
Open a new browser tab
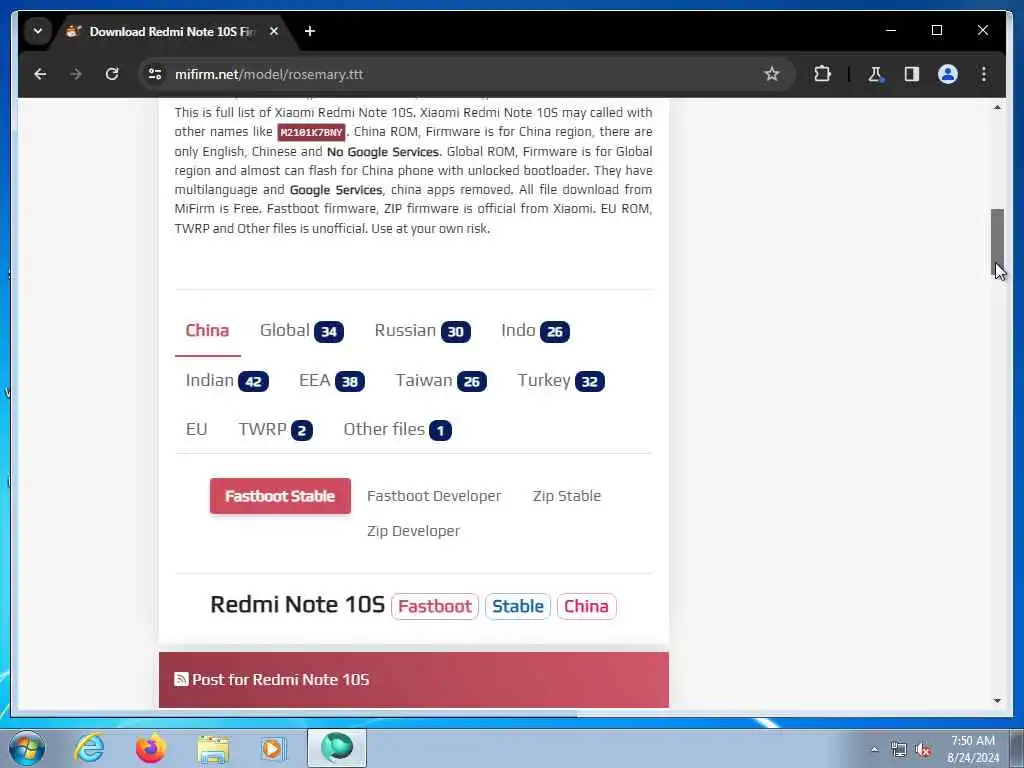pos(310,31)
